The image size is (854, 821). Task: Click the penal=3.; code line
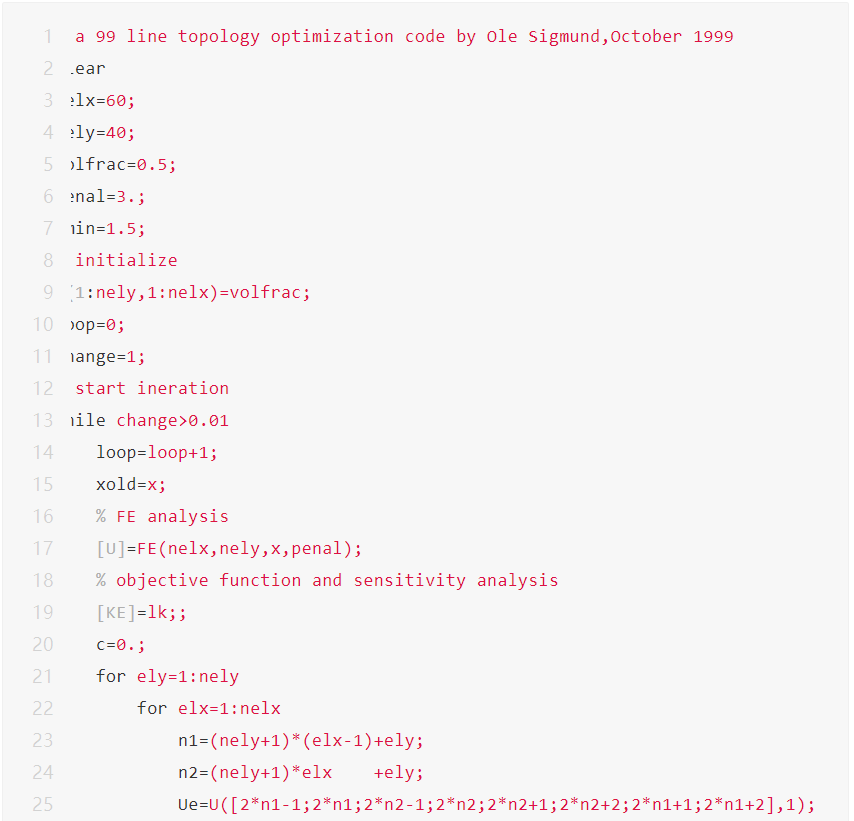110,197
